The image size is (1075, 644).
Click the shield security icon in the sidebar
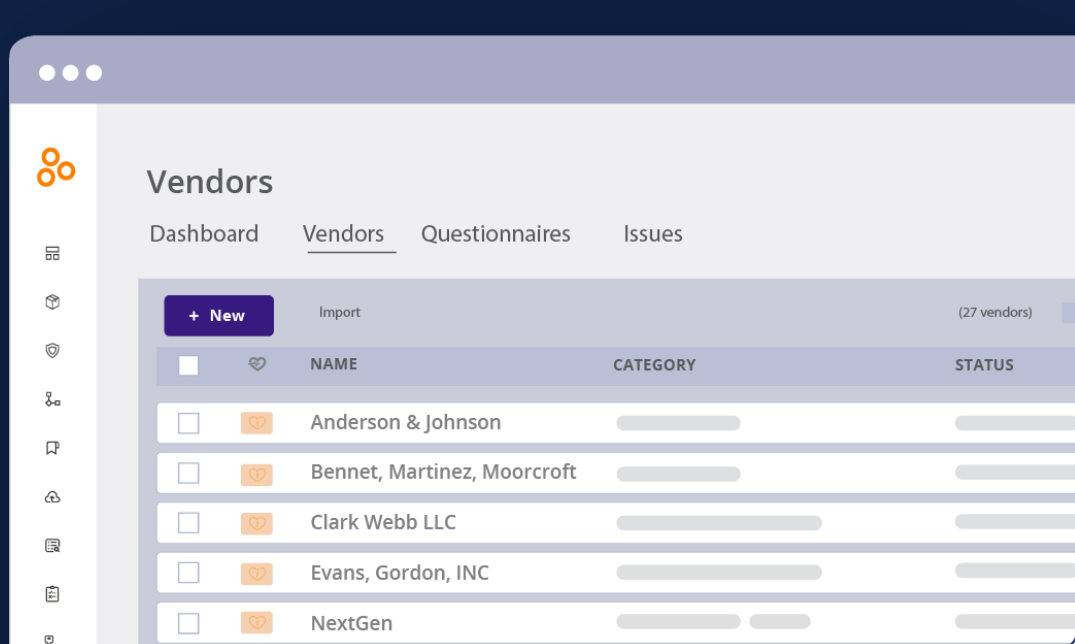pos(52,350)
